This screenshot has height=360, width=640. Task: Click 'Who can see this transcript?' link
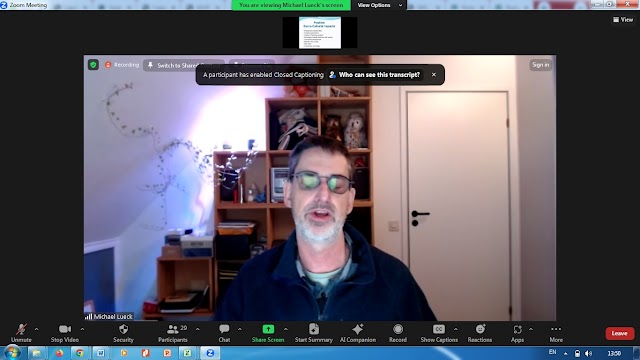pos(375,75)
